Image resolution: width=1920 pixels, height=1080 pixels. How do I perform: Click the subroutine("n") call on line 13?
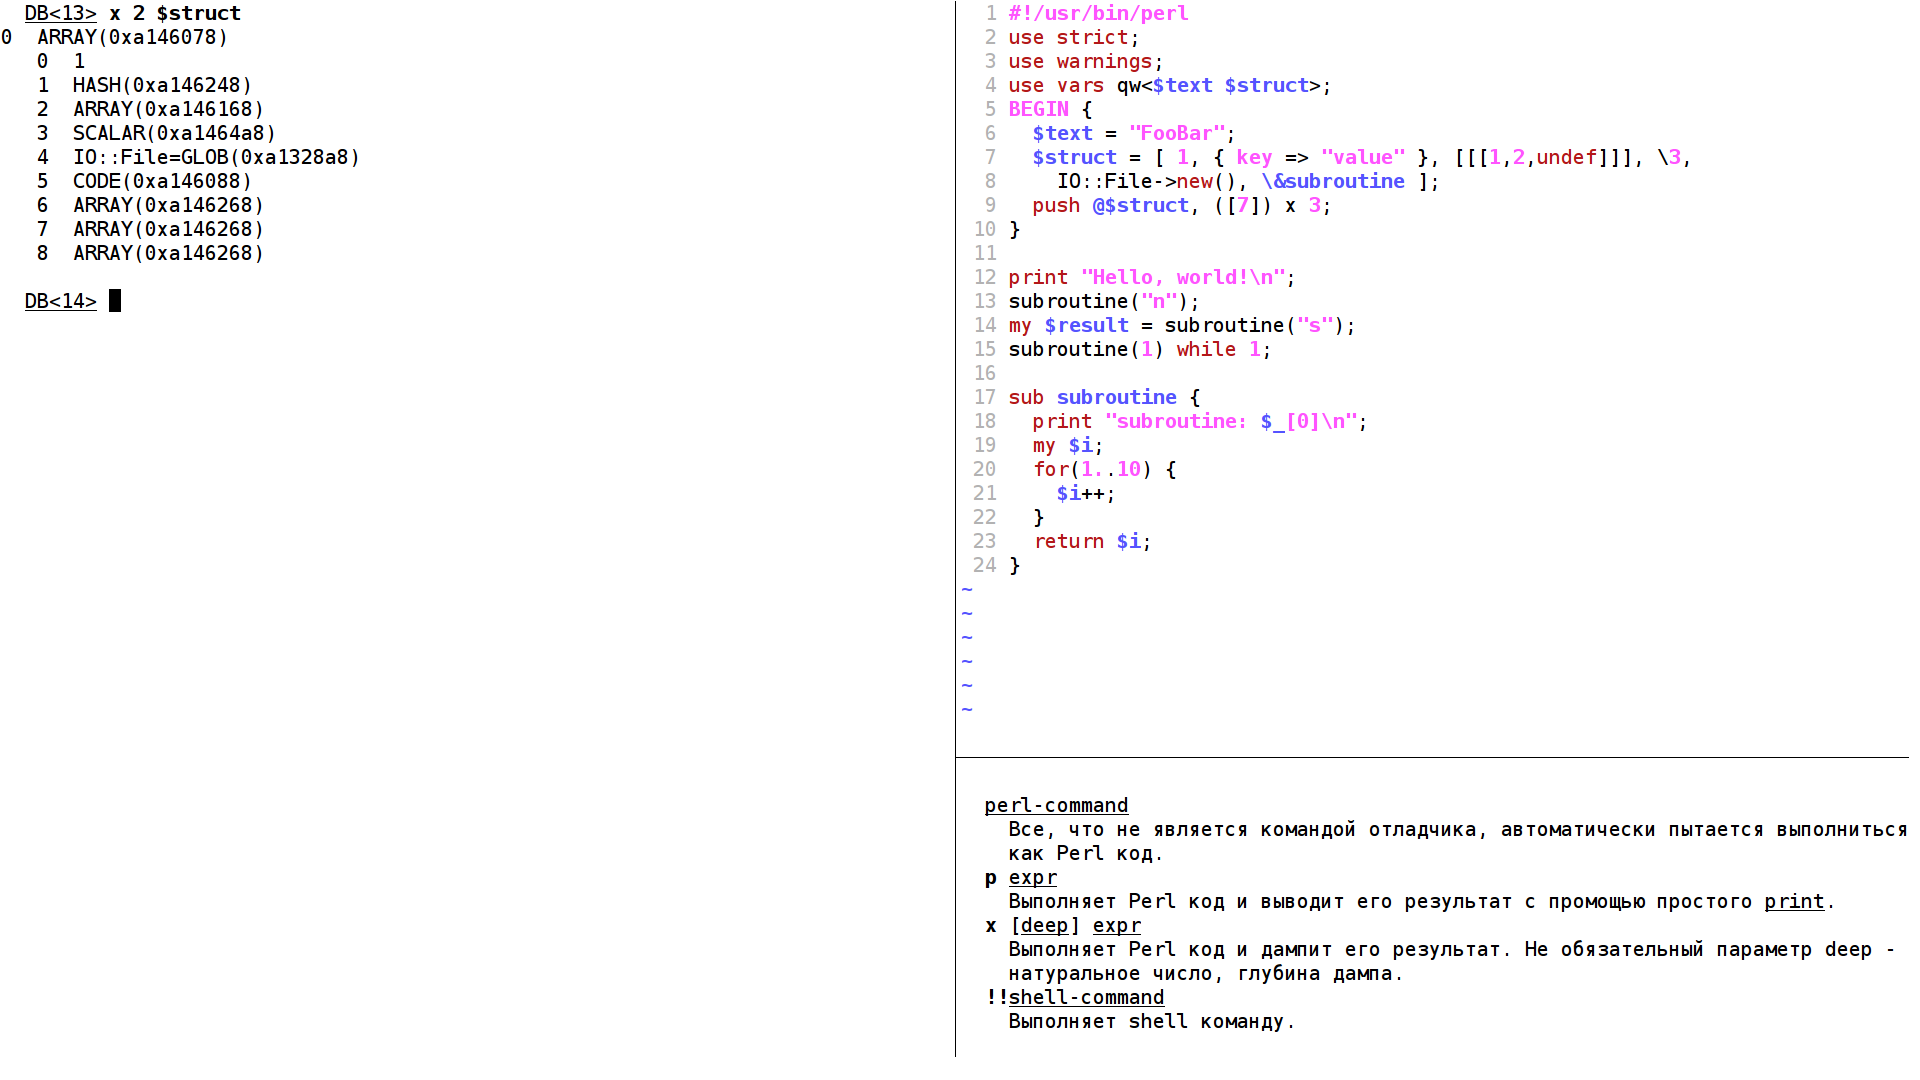click(1104, 301)
